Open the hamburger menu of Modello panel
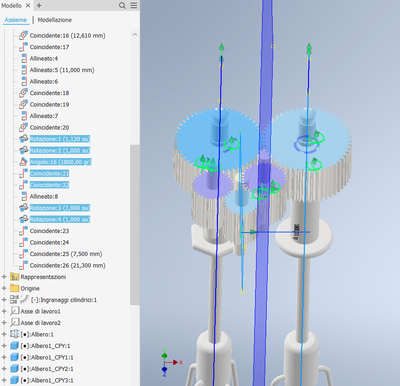The height and width of the screenshot is (386, 400). click(134, 5)
